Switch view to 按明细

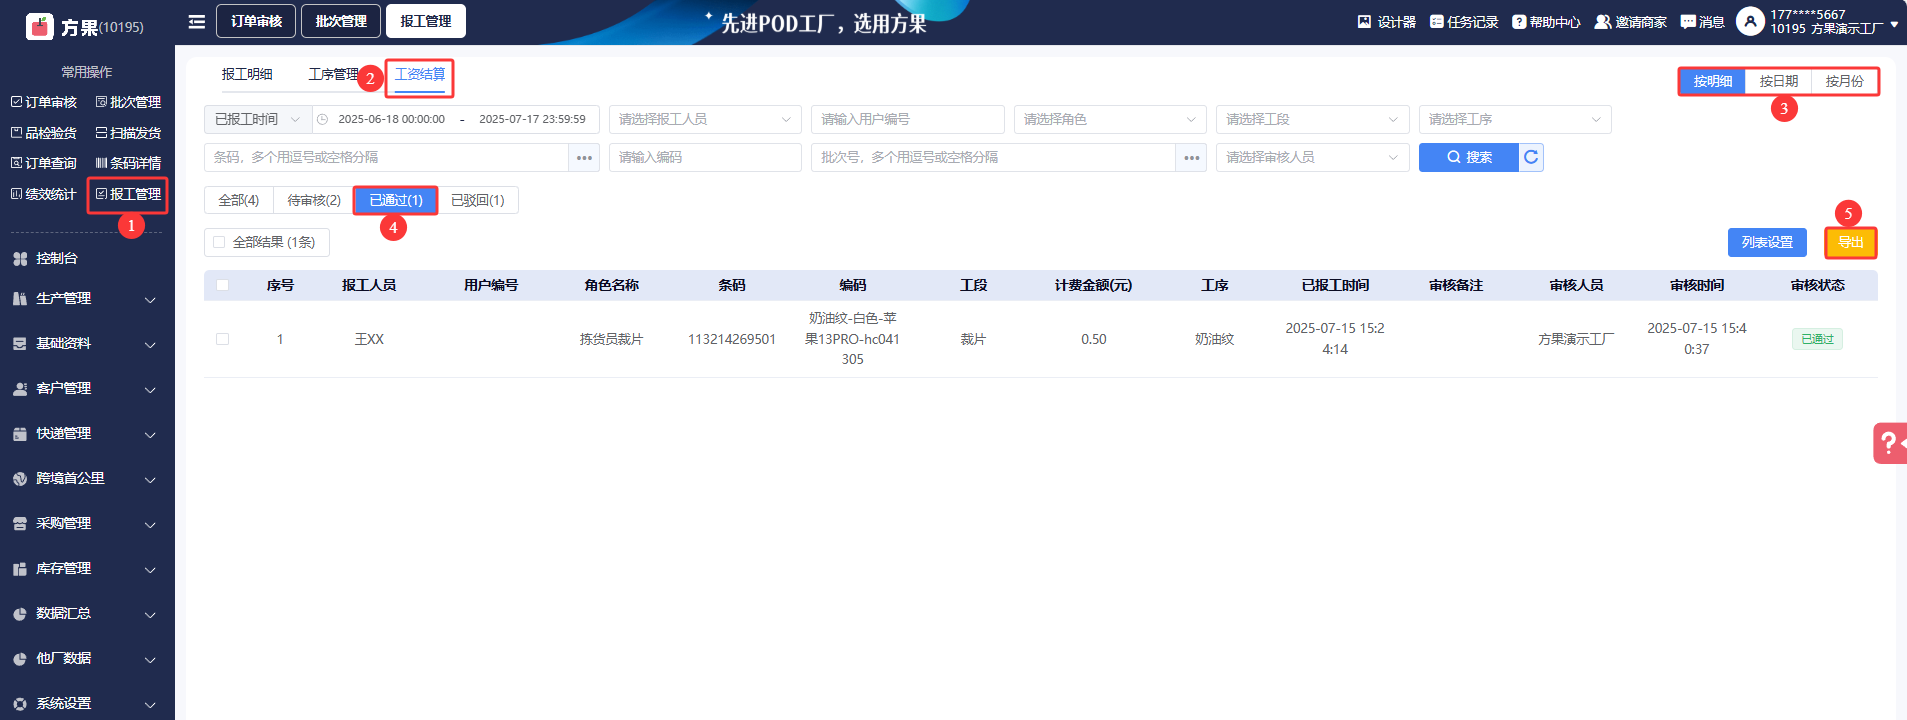click(1713, 81)
